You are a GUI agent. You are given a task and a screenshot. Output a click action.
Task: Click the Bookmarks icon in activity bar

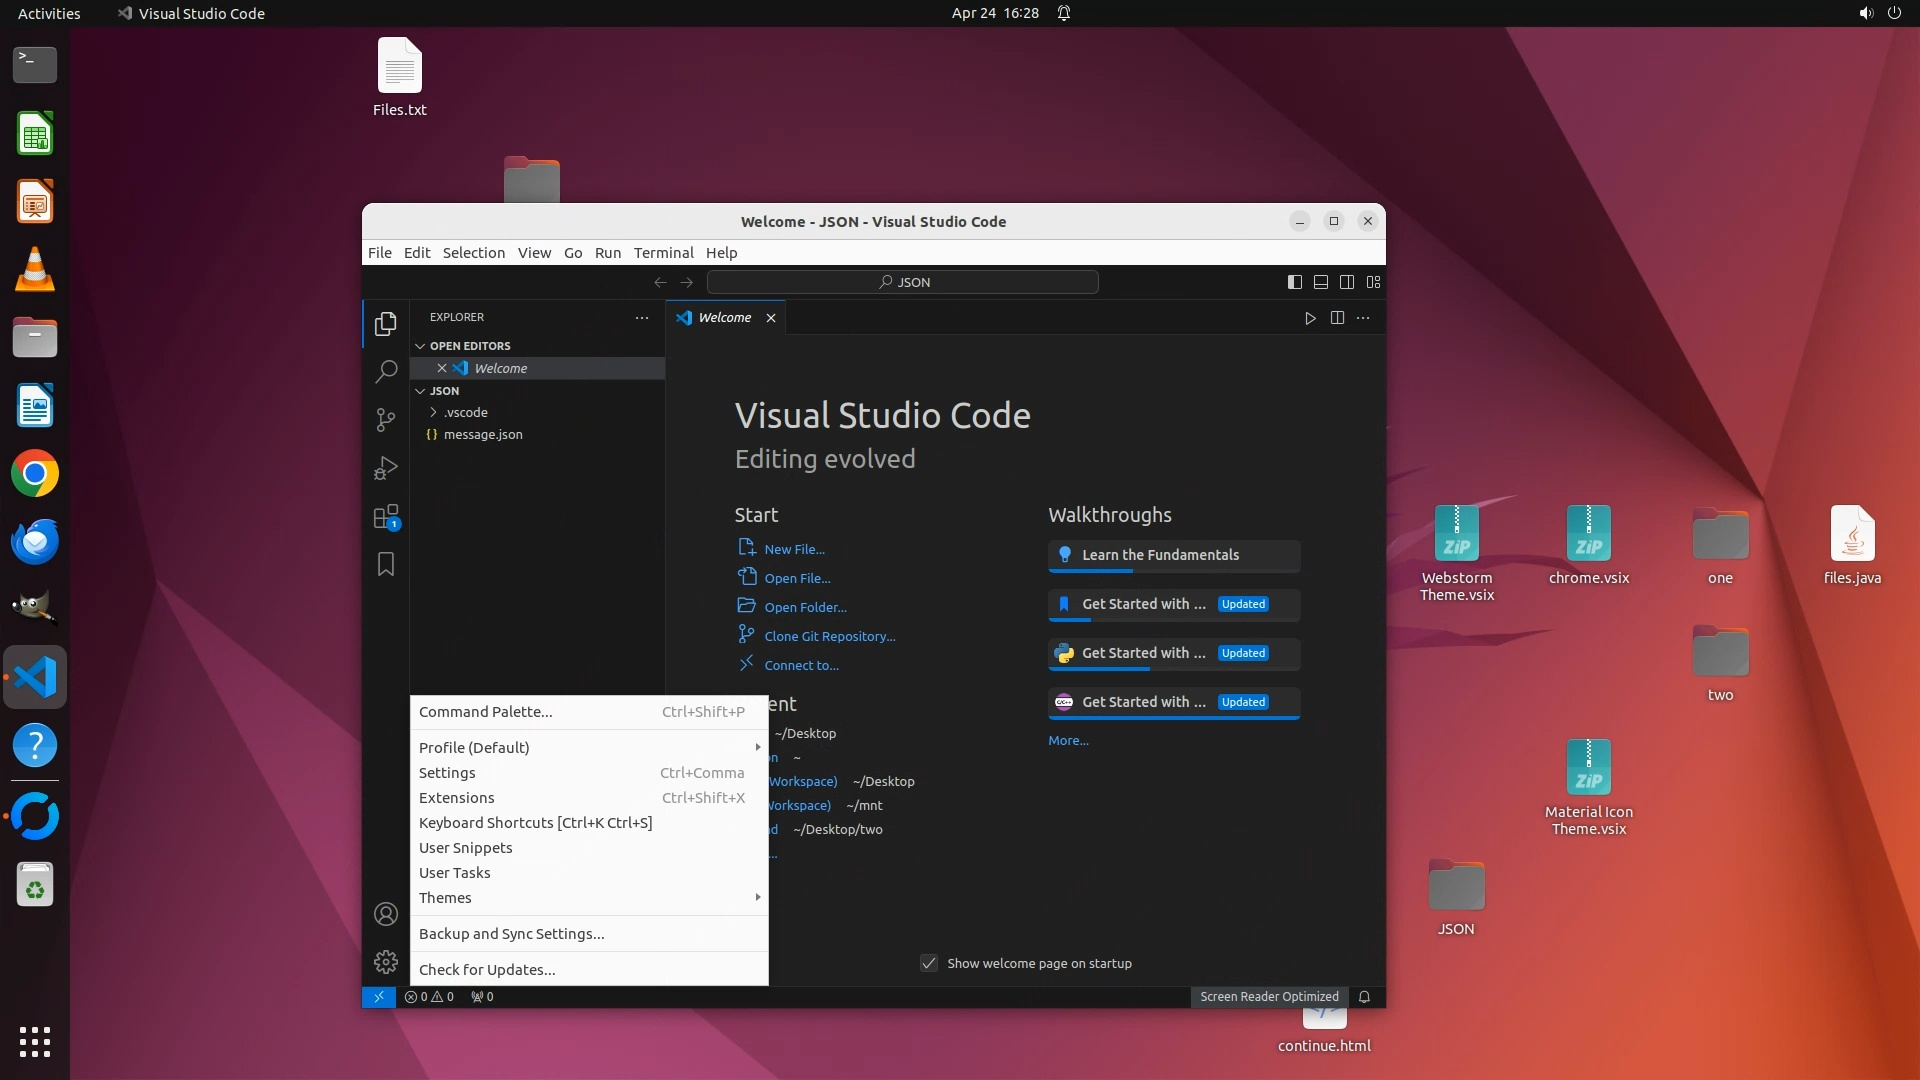[x=385, y=565]
